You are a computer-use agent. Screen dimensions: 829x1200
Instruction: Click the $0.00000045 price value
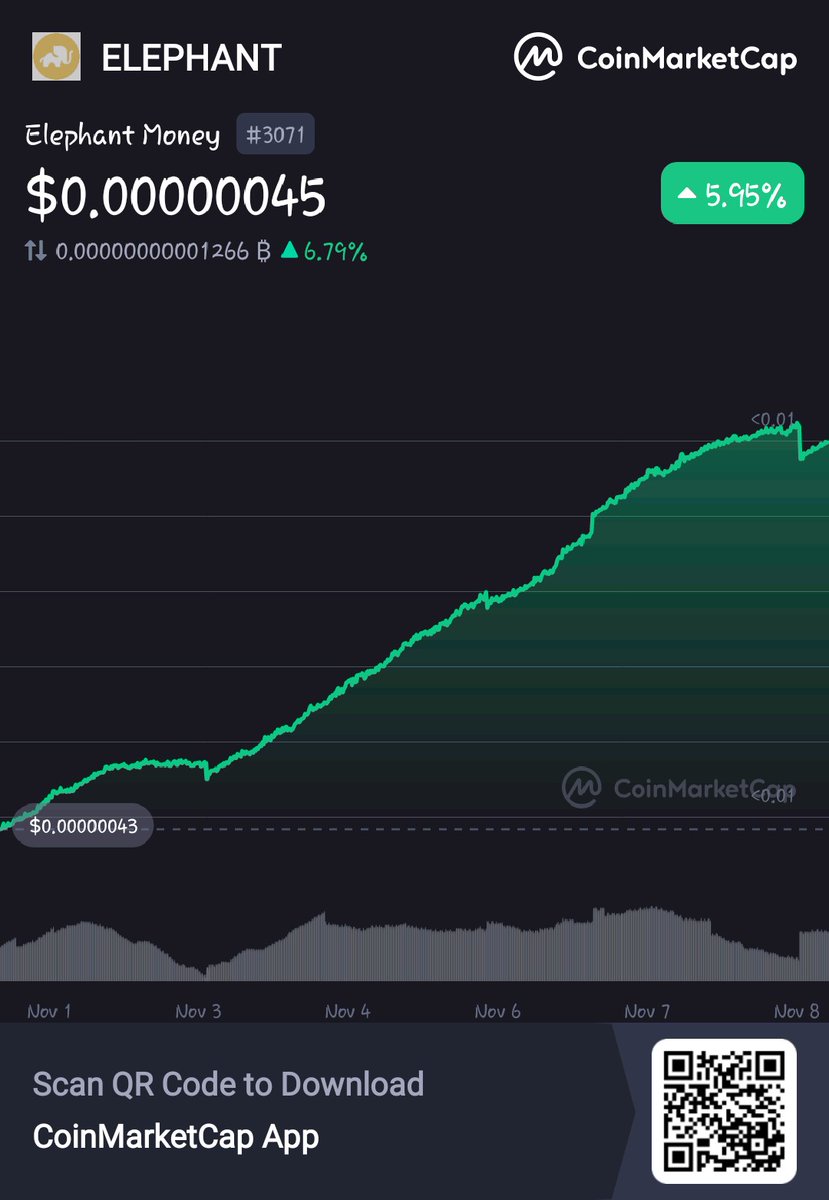pyautogui.click(x=176, y=195)
